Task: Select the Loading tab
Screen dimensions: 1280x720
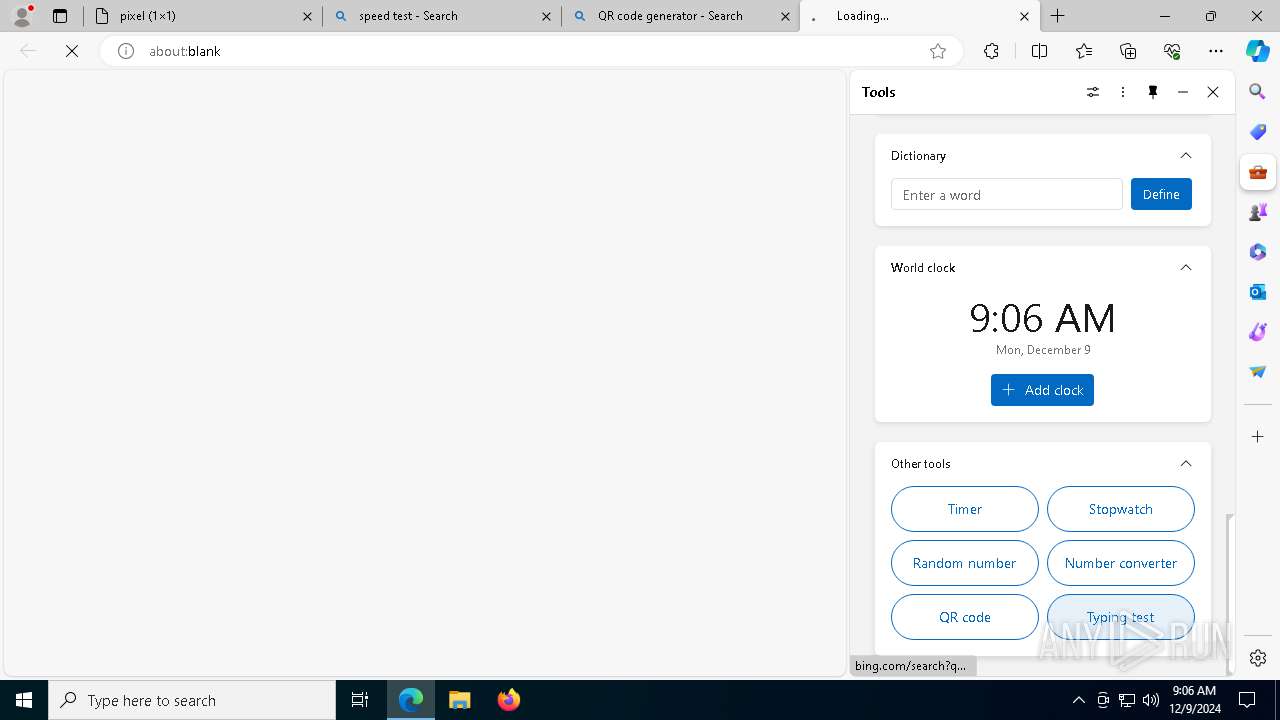Action: pos(920,16)
